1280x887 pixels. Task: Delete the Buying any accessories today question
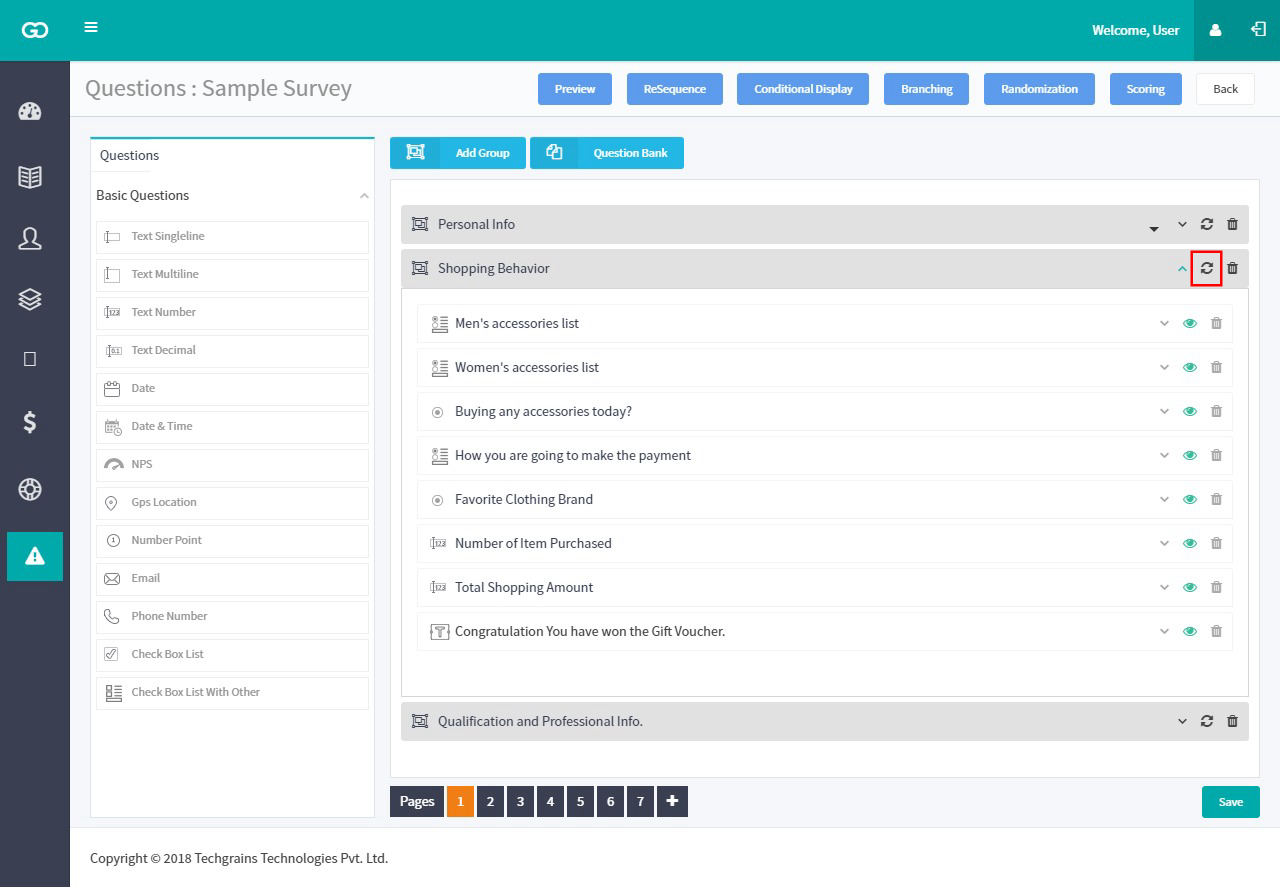[1216, 411]
